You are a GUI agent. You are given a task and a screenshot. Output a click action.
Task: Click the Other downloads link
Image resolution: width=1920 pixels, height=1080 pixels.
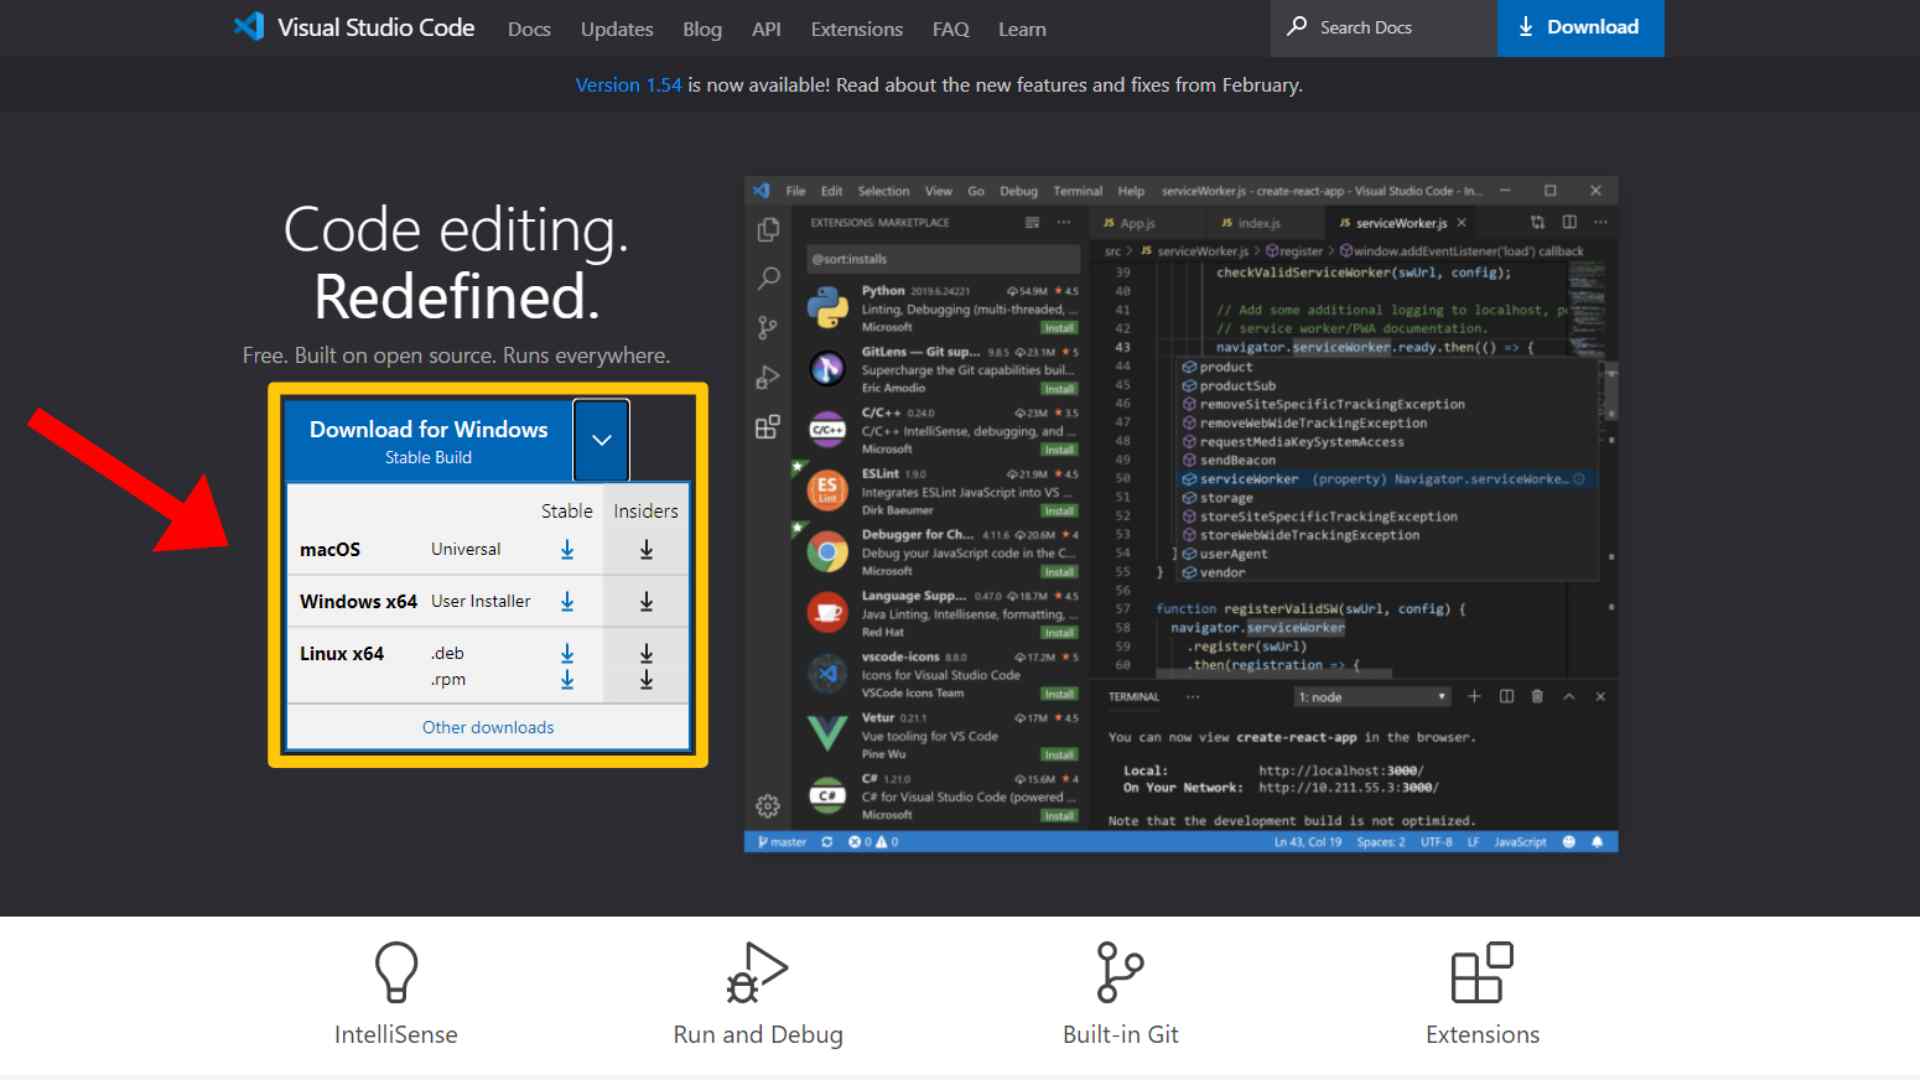click(487, 727)
